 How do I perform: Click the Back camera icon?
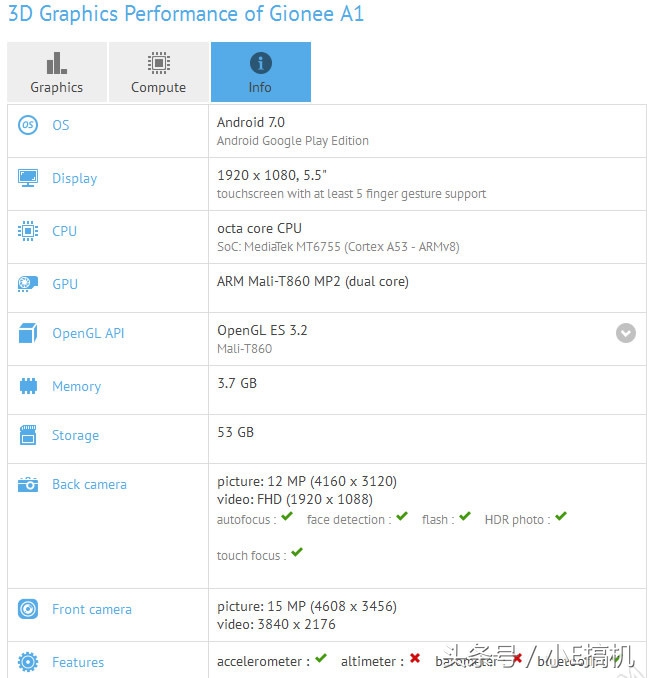tap(28, 484)
